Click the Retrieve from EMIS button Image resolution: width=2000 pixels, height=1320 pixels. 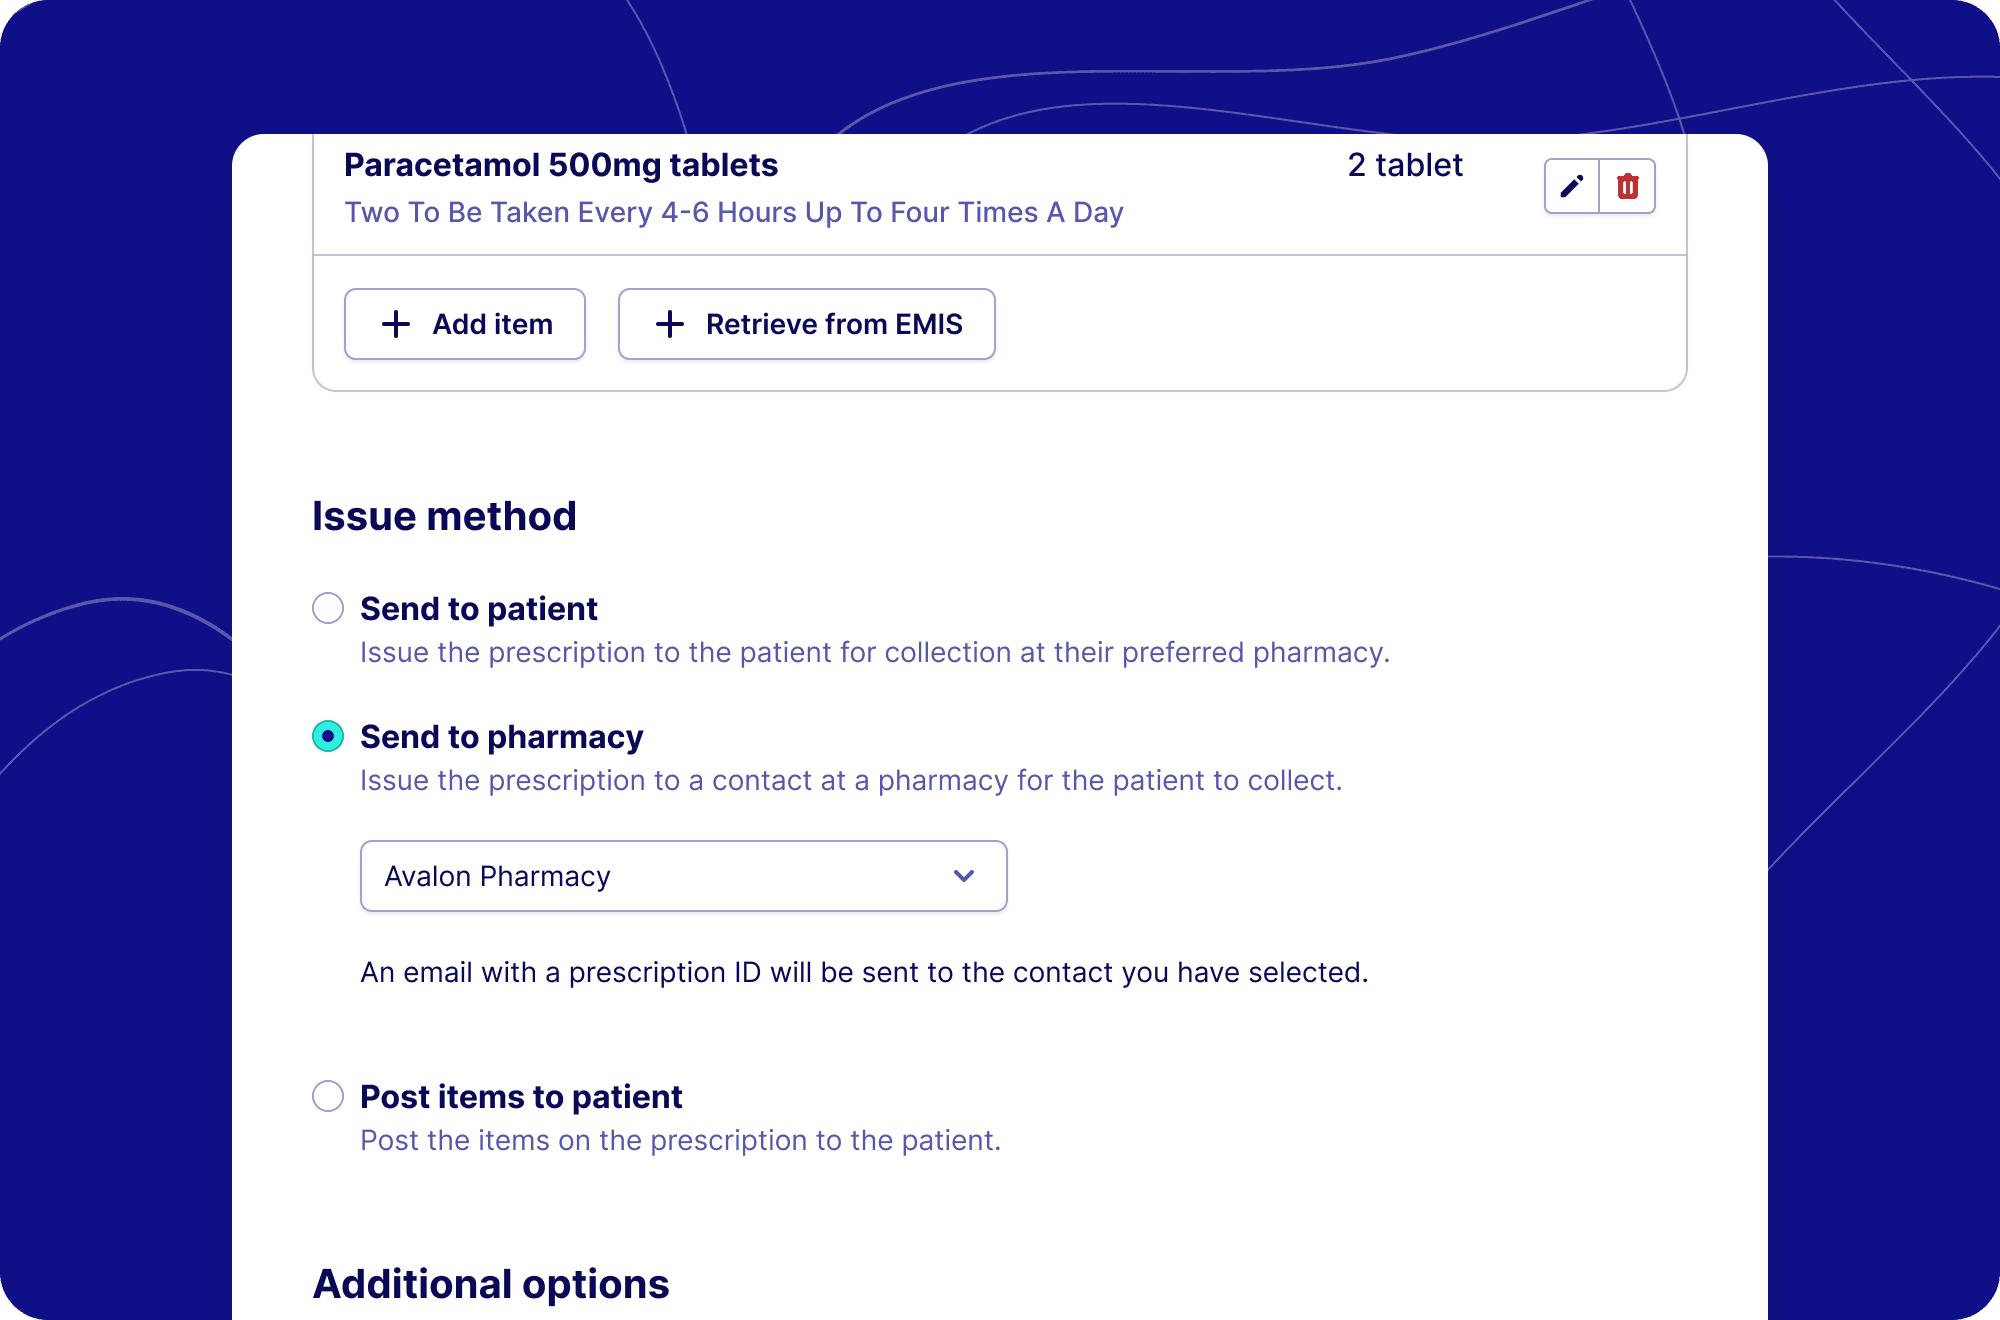coord(807,324)
